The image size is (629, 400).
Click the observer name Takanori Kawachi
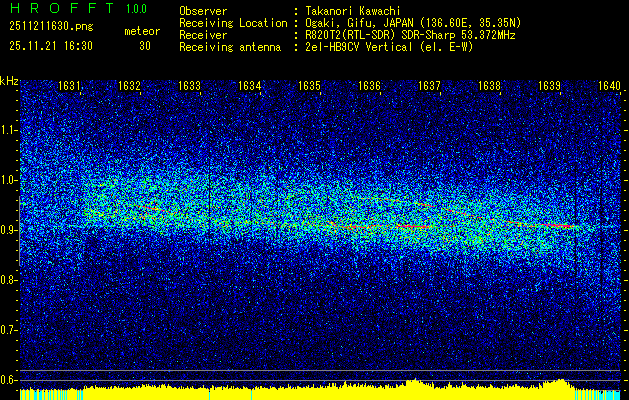coord(353,11)
